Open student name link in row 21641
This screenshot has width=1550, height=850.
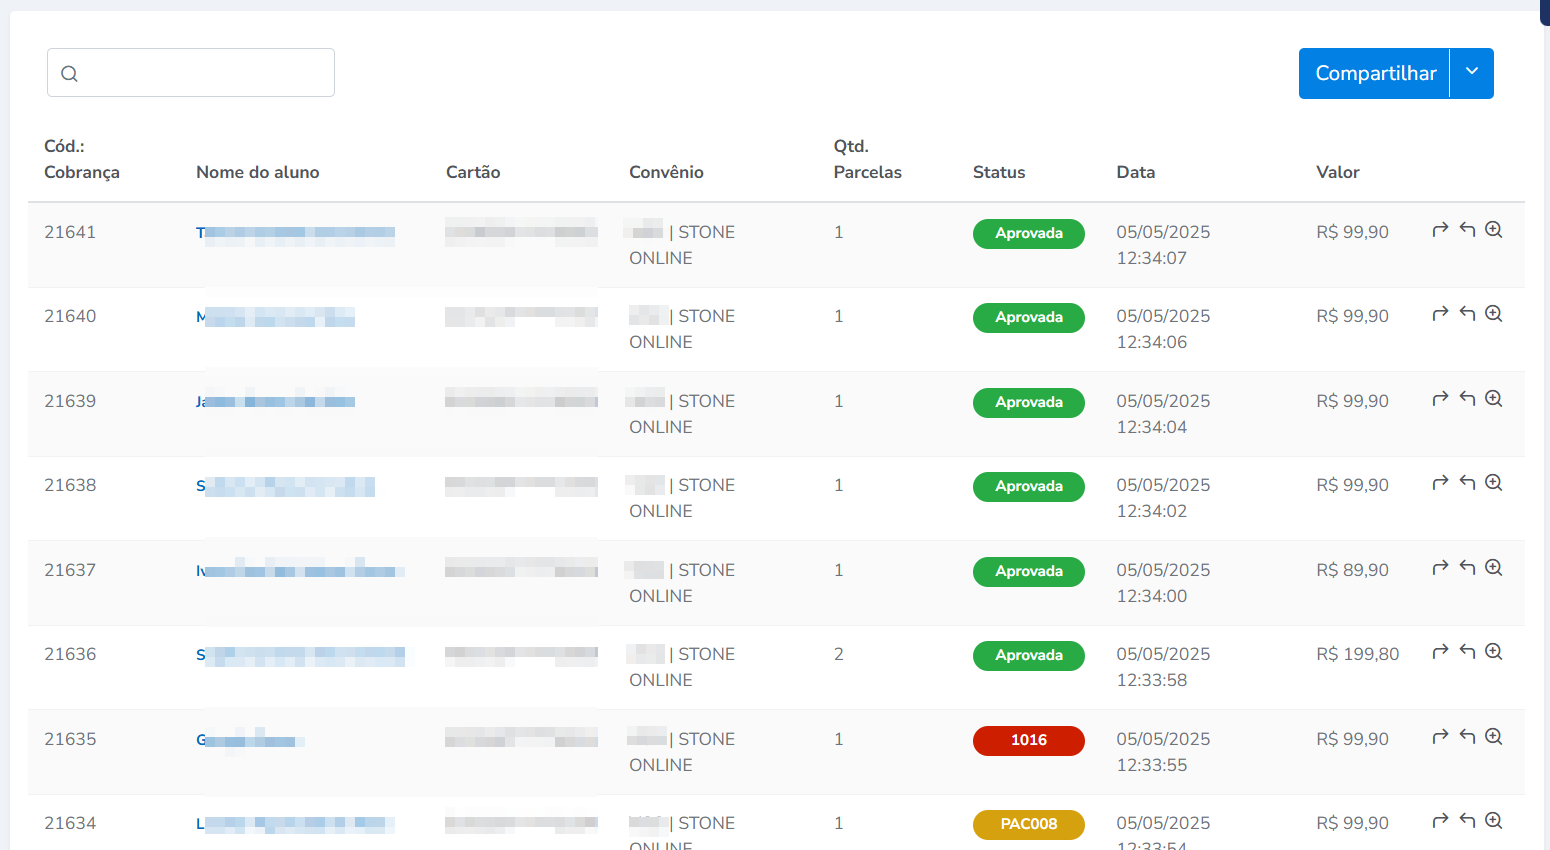(295, 233)
